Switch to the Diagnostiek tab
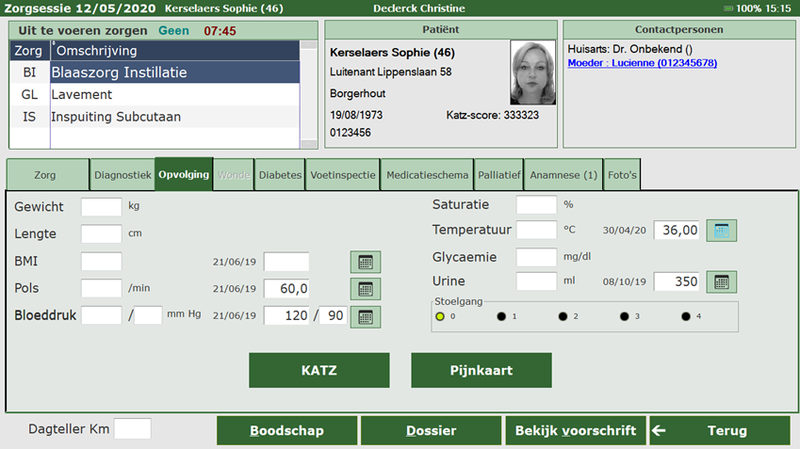Screen dimensions: 800x449 coord(122,175)
